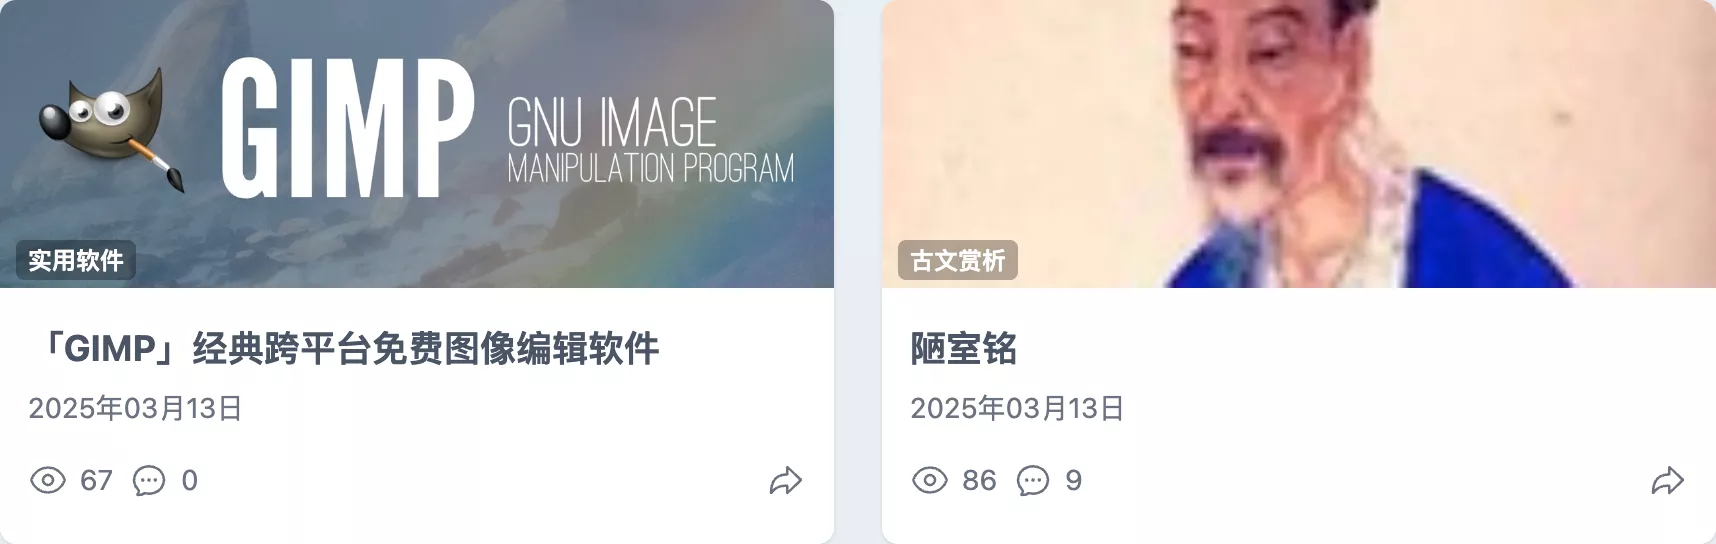Screen dimensions: 1716x544
Task: Open the 陋室铭 article title
Action: click(964, 349)
